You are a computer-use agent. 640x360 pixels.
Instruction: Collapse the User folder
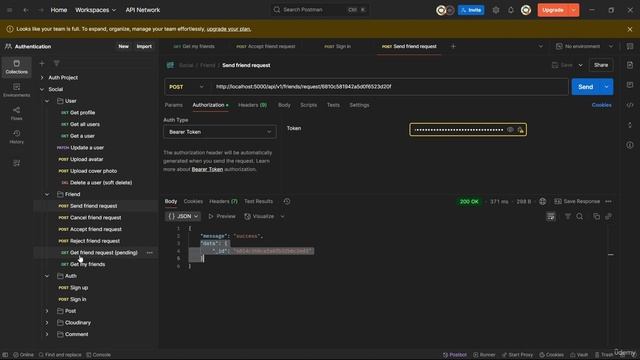click(x=47, y=101)
